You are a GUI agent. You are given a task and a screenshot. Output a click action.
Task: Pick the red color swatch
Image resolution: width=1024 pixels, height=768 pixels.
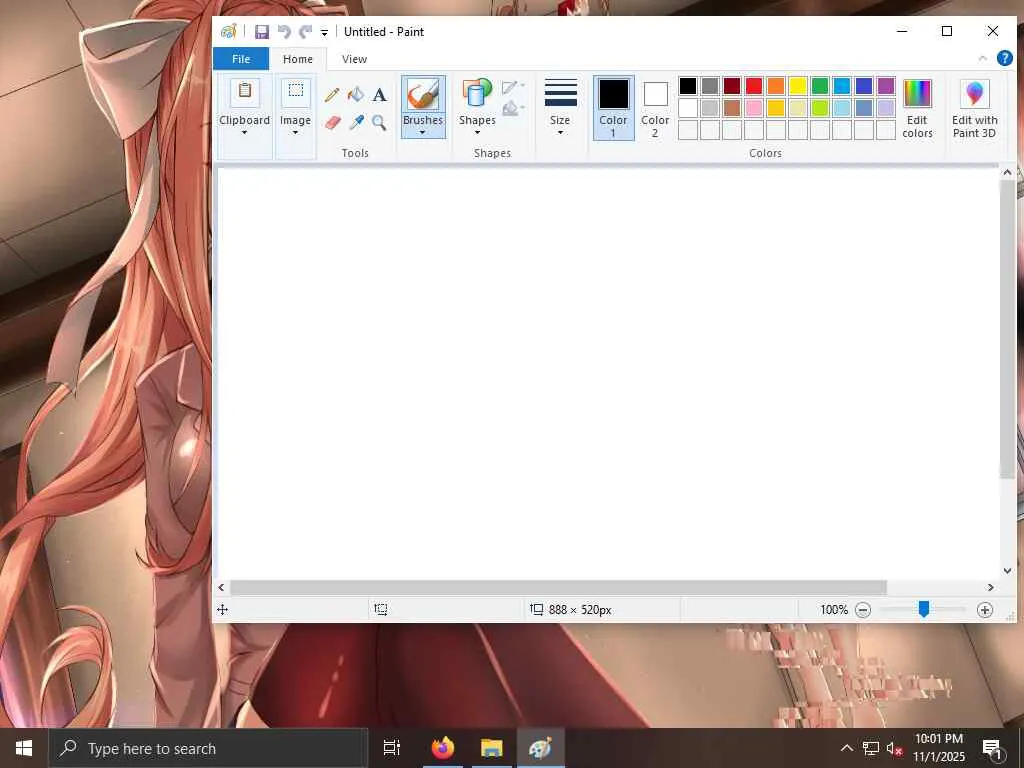pos(754,86)
